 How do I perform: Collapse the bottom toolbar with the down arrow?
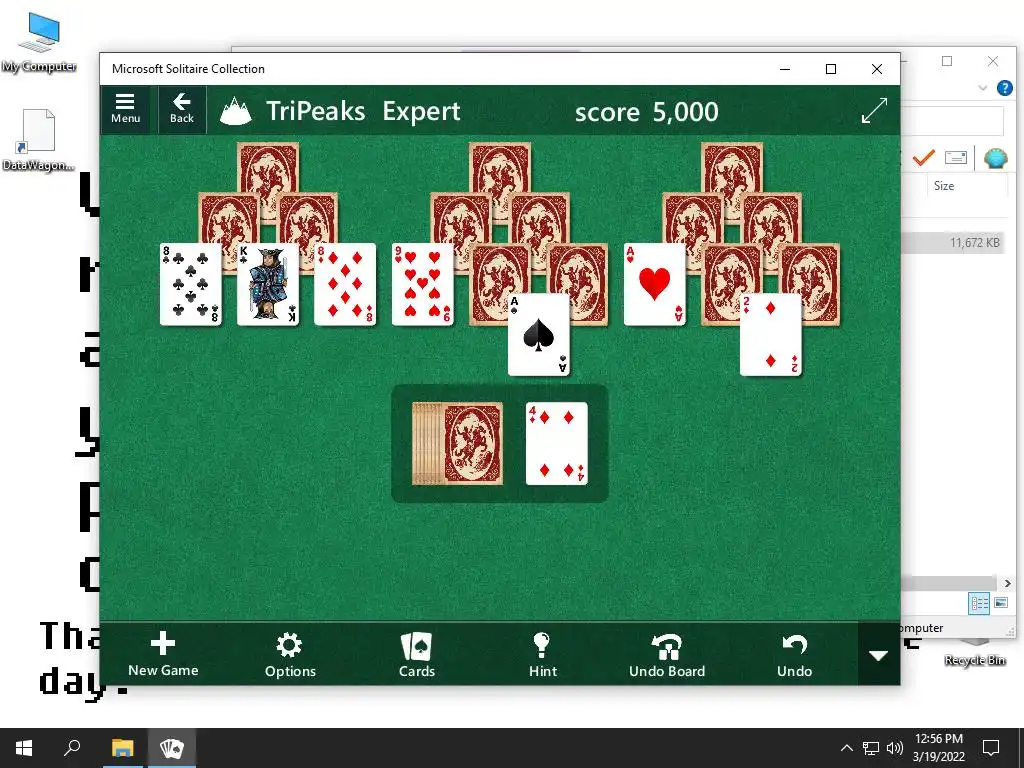878,655
